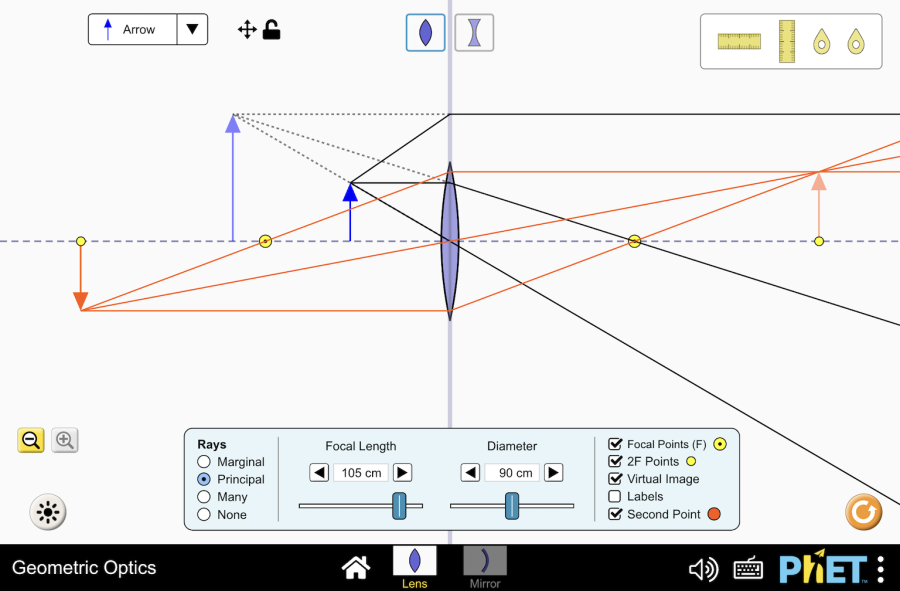Toggle the light brightness button
This screenshot has width=900, height=591.
(47, 512)
